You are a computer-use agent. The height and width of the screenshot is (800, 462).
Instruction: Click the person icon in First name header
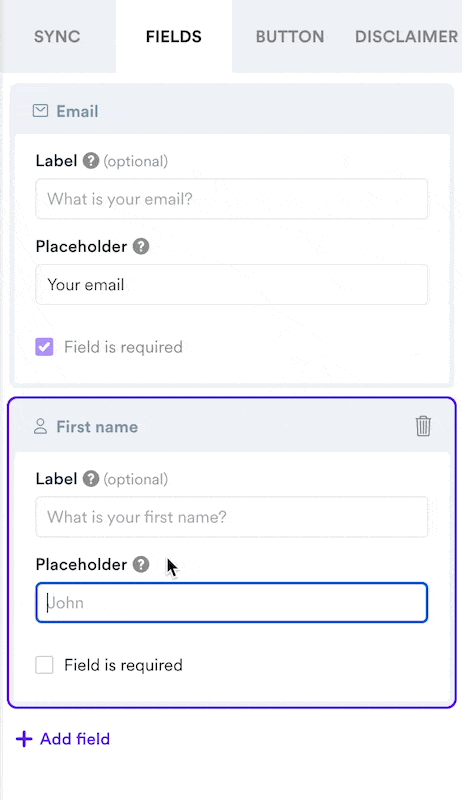pyautogui.click(x=40, y=427)
